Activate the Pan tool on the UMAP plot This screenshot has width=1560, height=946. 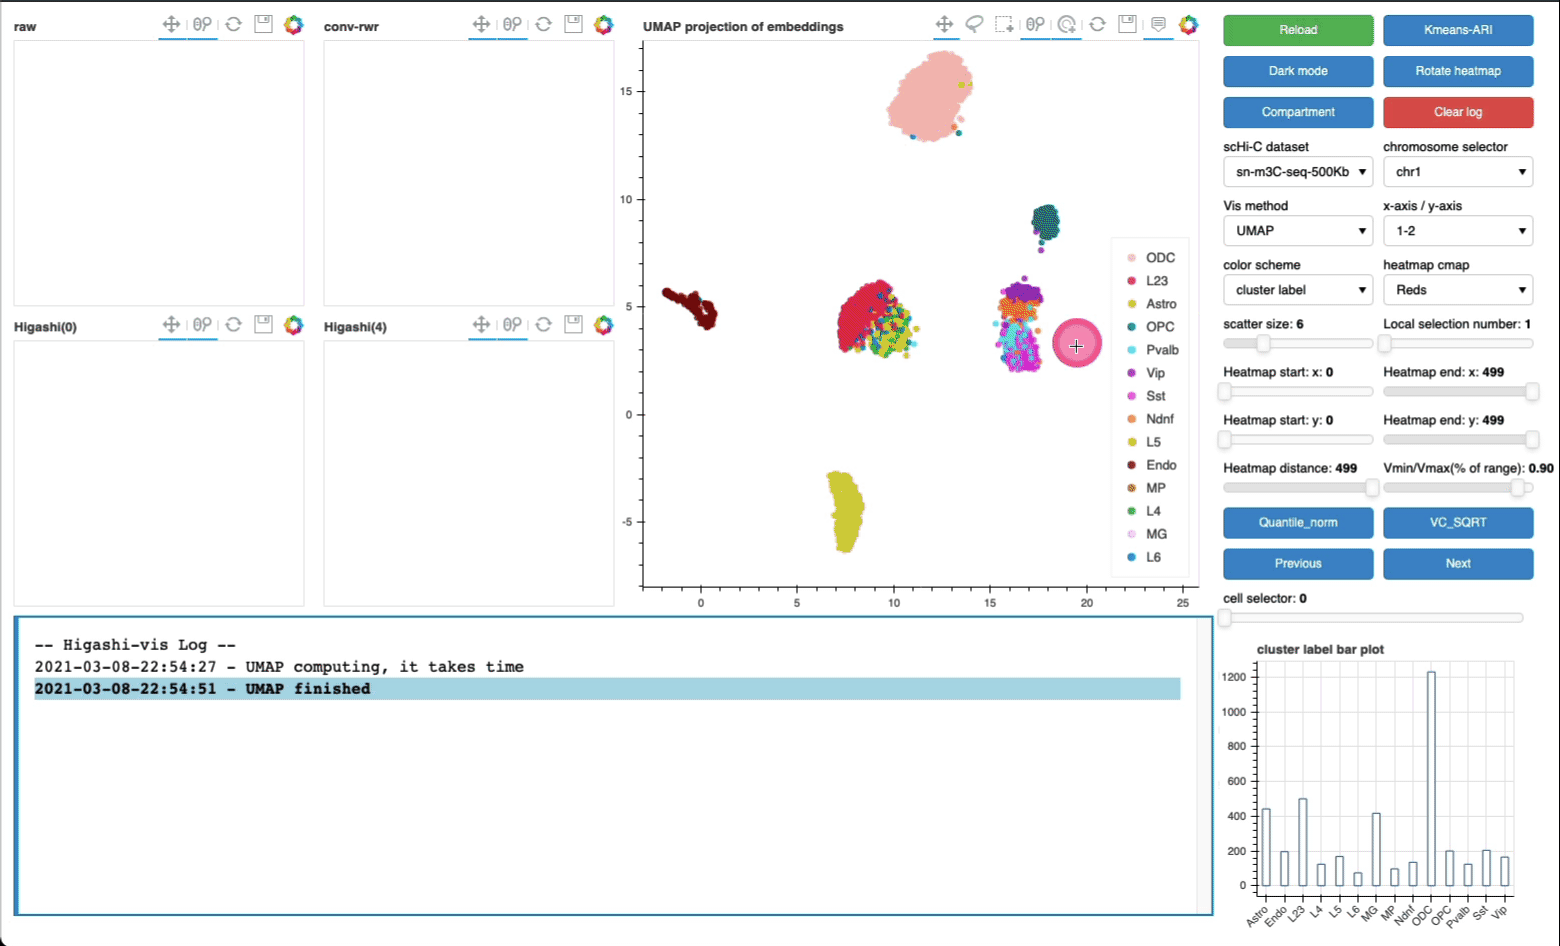pos(944,25)
